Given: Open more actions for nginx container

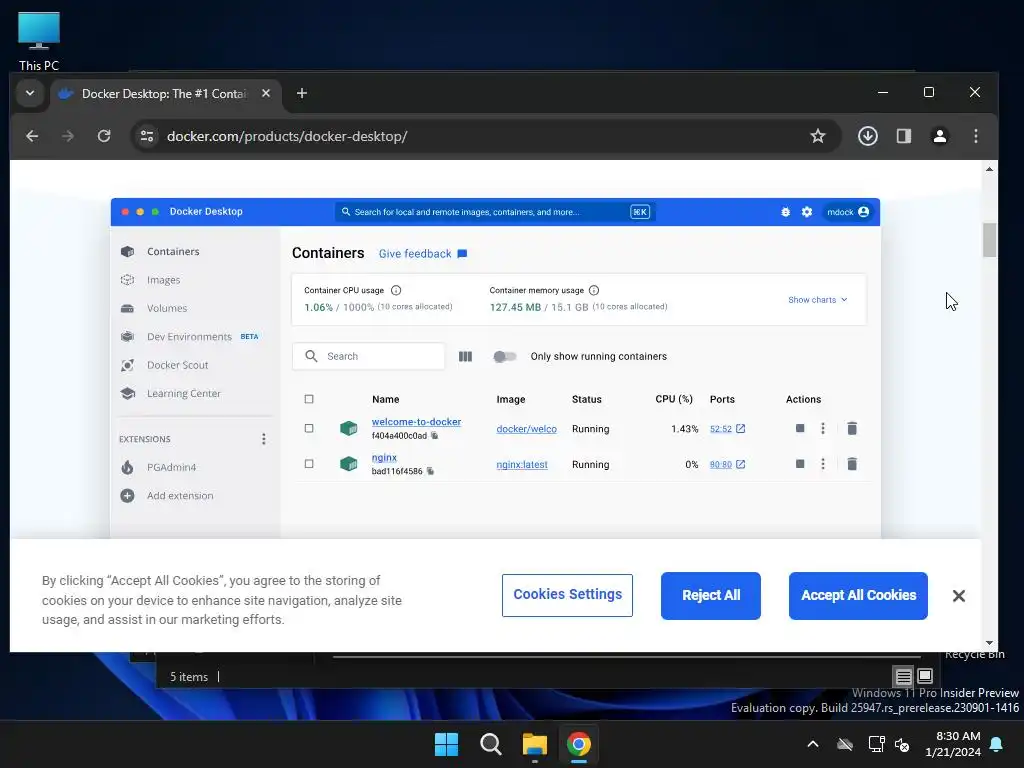Looking at the screenshot, I should (x=823, y=464).
